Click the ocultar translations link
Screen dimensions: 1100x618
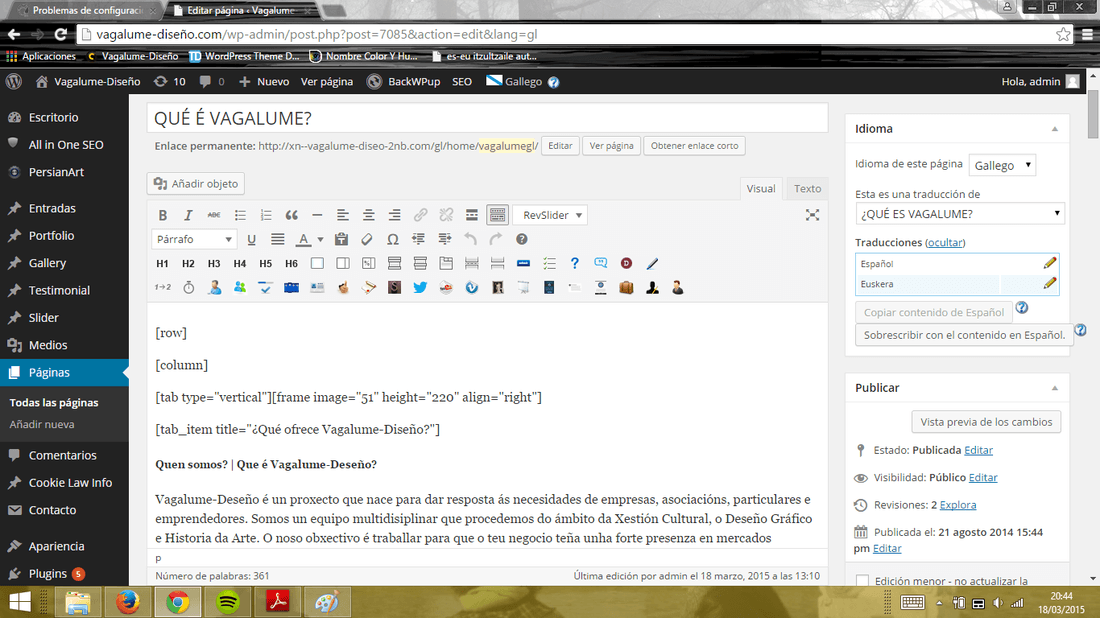[945, 243]
